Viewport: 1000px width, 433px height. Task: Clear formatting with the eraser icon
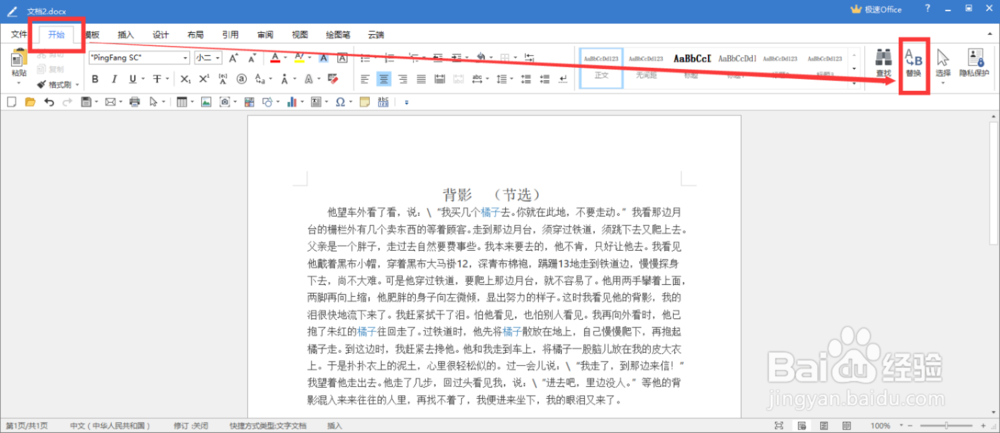pos(332,79)
